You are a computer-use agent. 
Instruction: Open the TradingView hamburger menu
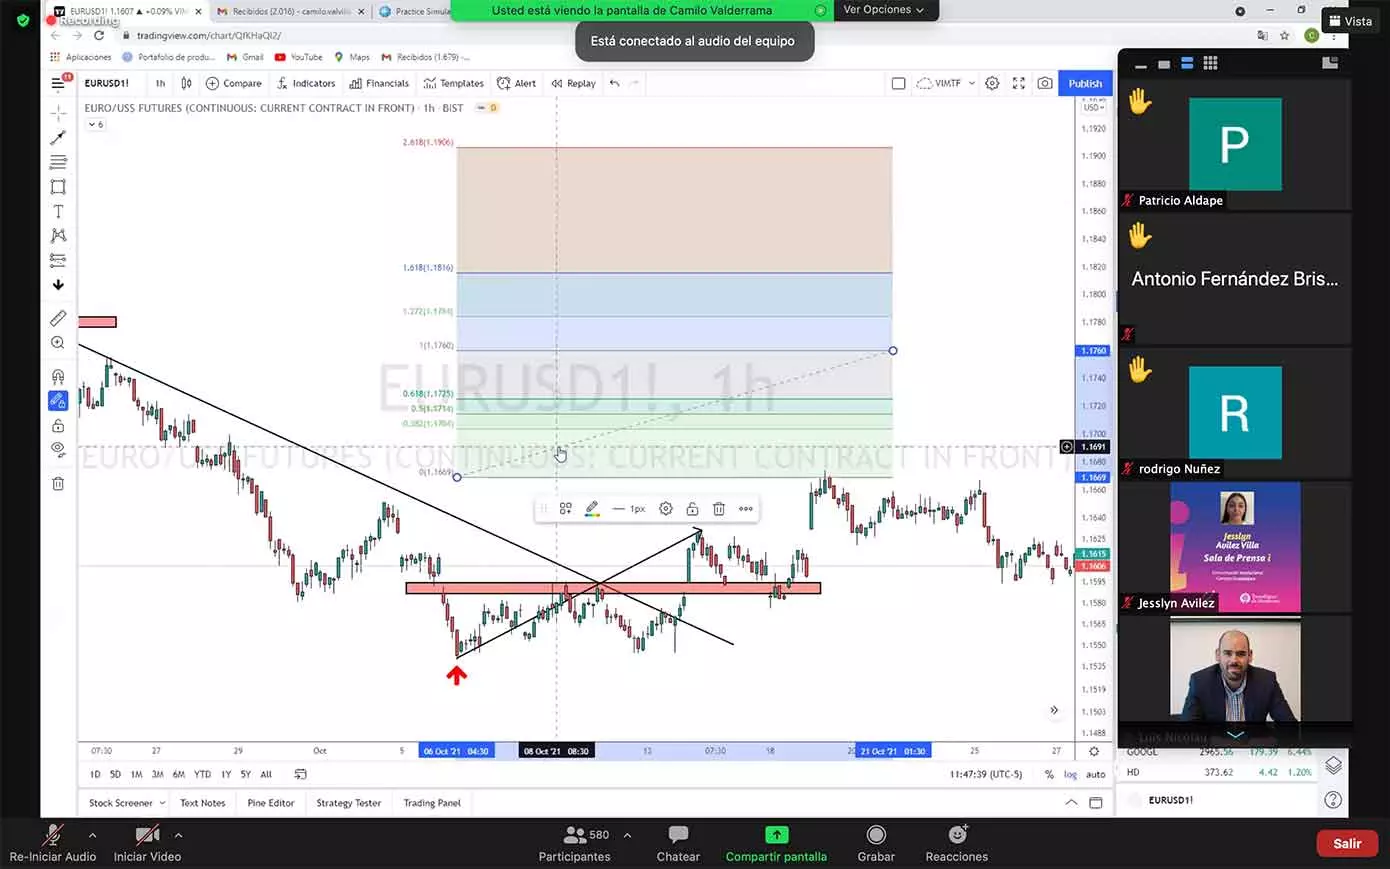58,83
